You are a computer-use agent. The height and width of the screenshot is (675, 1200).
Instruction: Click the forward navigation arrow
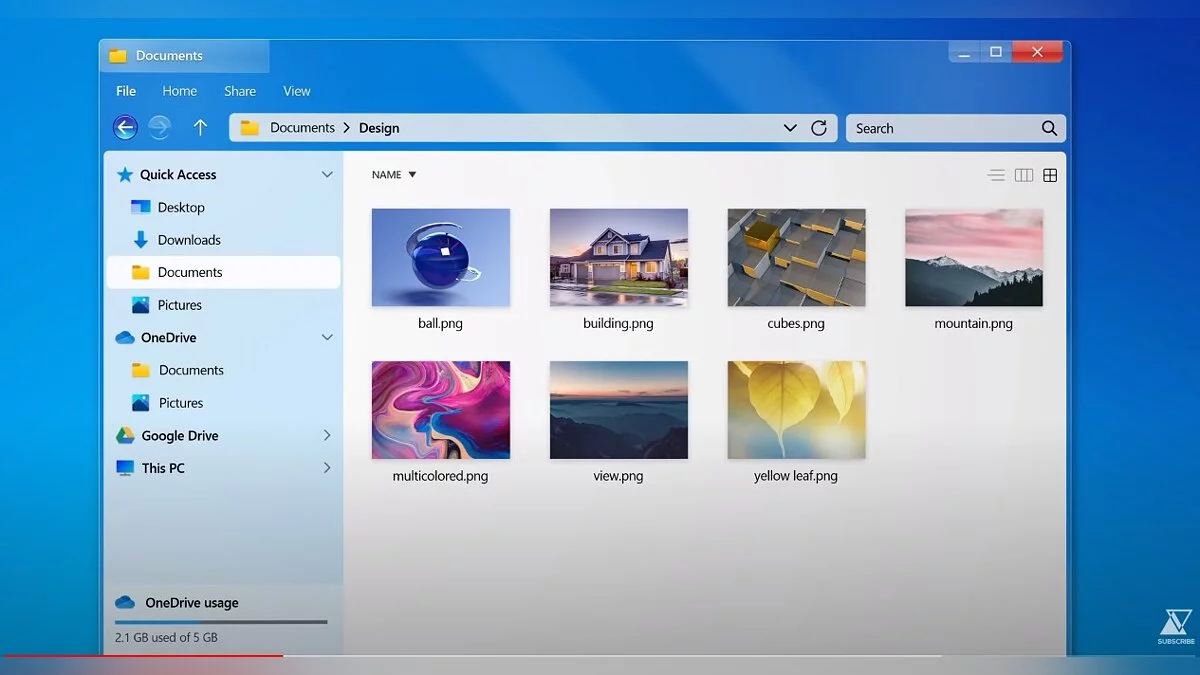(x=160, y=127)
